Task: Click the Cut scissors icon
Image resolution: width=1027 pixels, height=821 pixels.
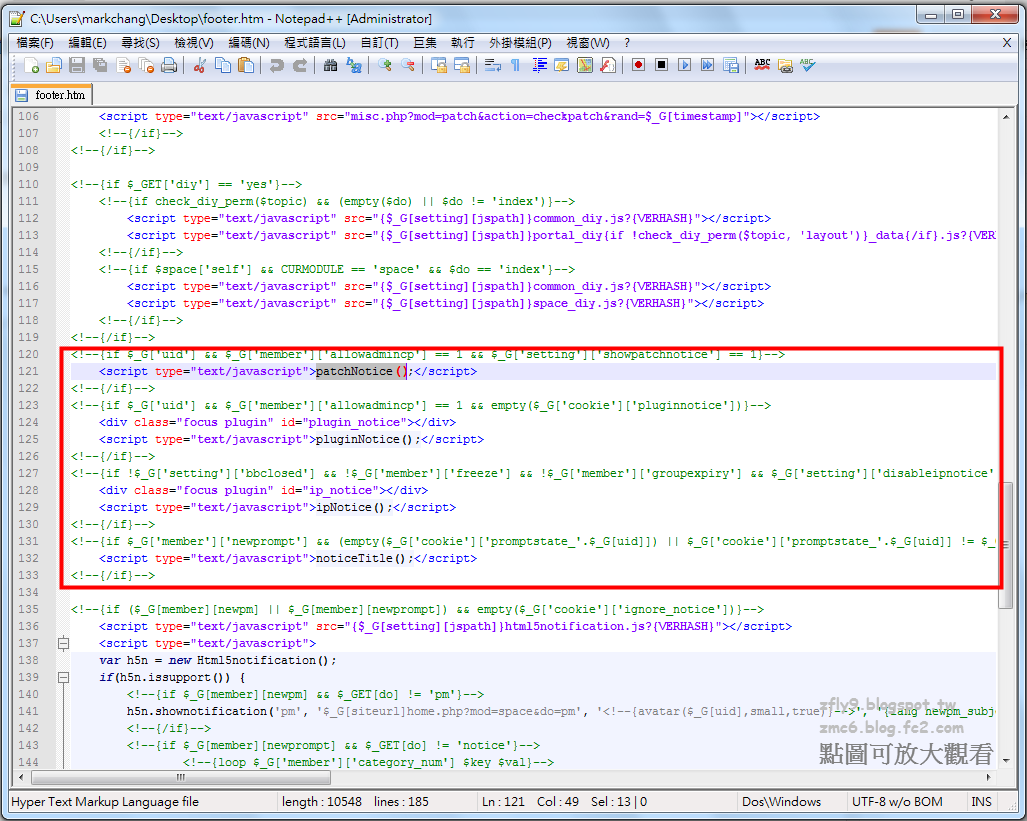Action: click(200, 65)
